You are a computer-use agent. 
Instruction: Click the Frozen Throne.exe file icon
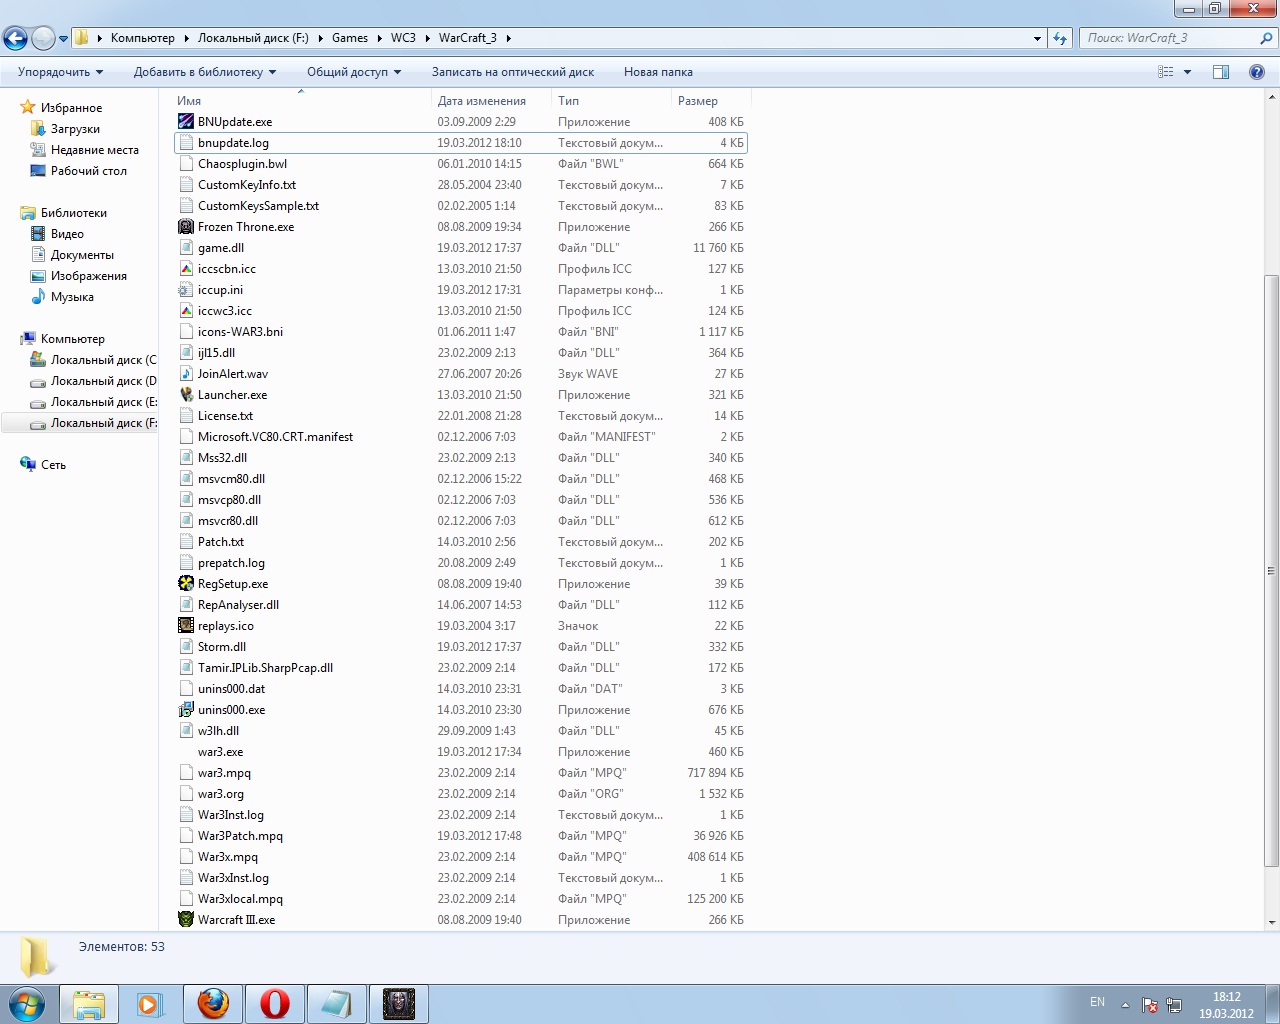click(186, 227)
